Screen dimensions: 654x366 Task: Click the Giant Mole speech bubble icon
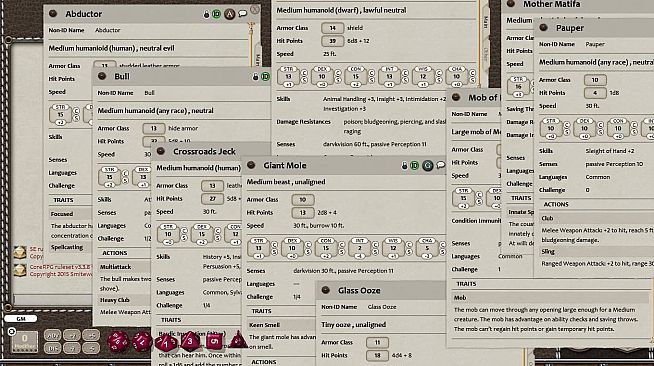pyautogui.click(x=440, y=165)
